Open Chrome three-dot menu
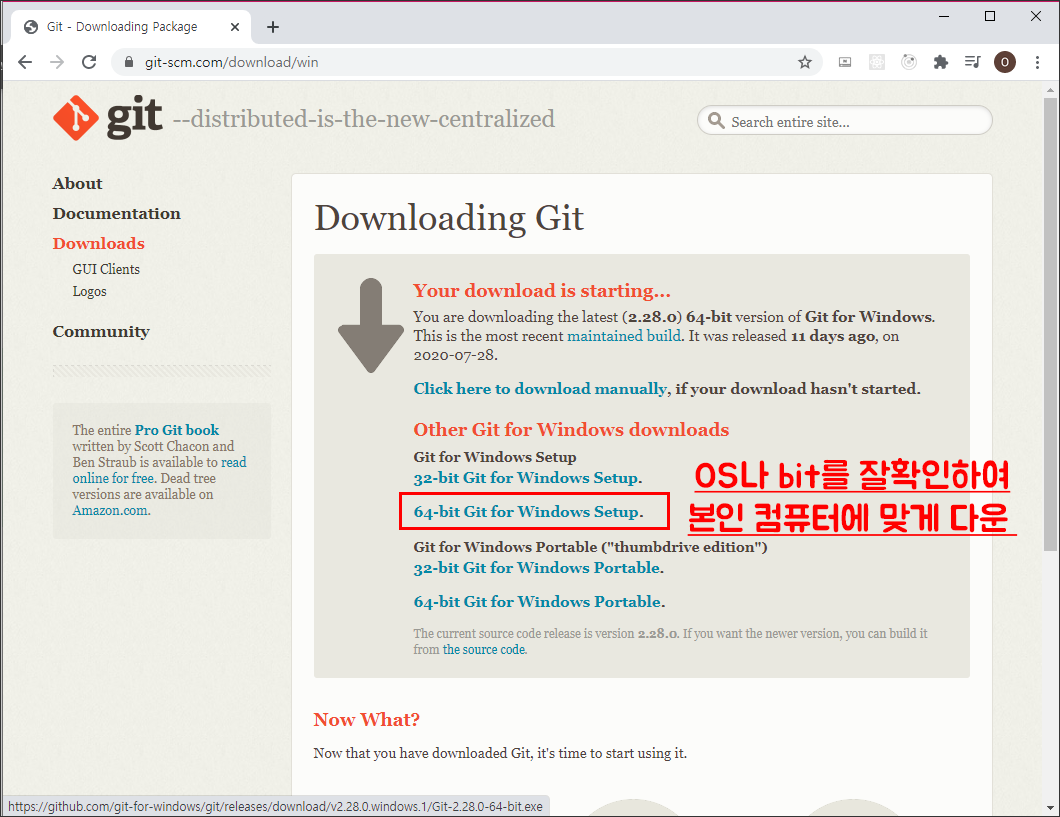The width and height of the screenshot is (1060, 817). click(1037, 62)
